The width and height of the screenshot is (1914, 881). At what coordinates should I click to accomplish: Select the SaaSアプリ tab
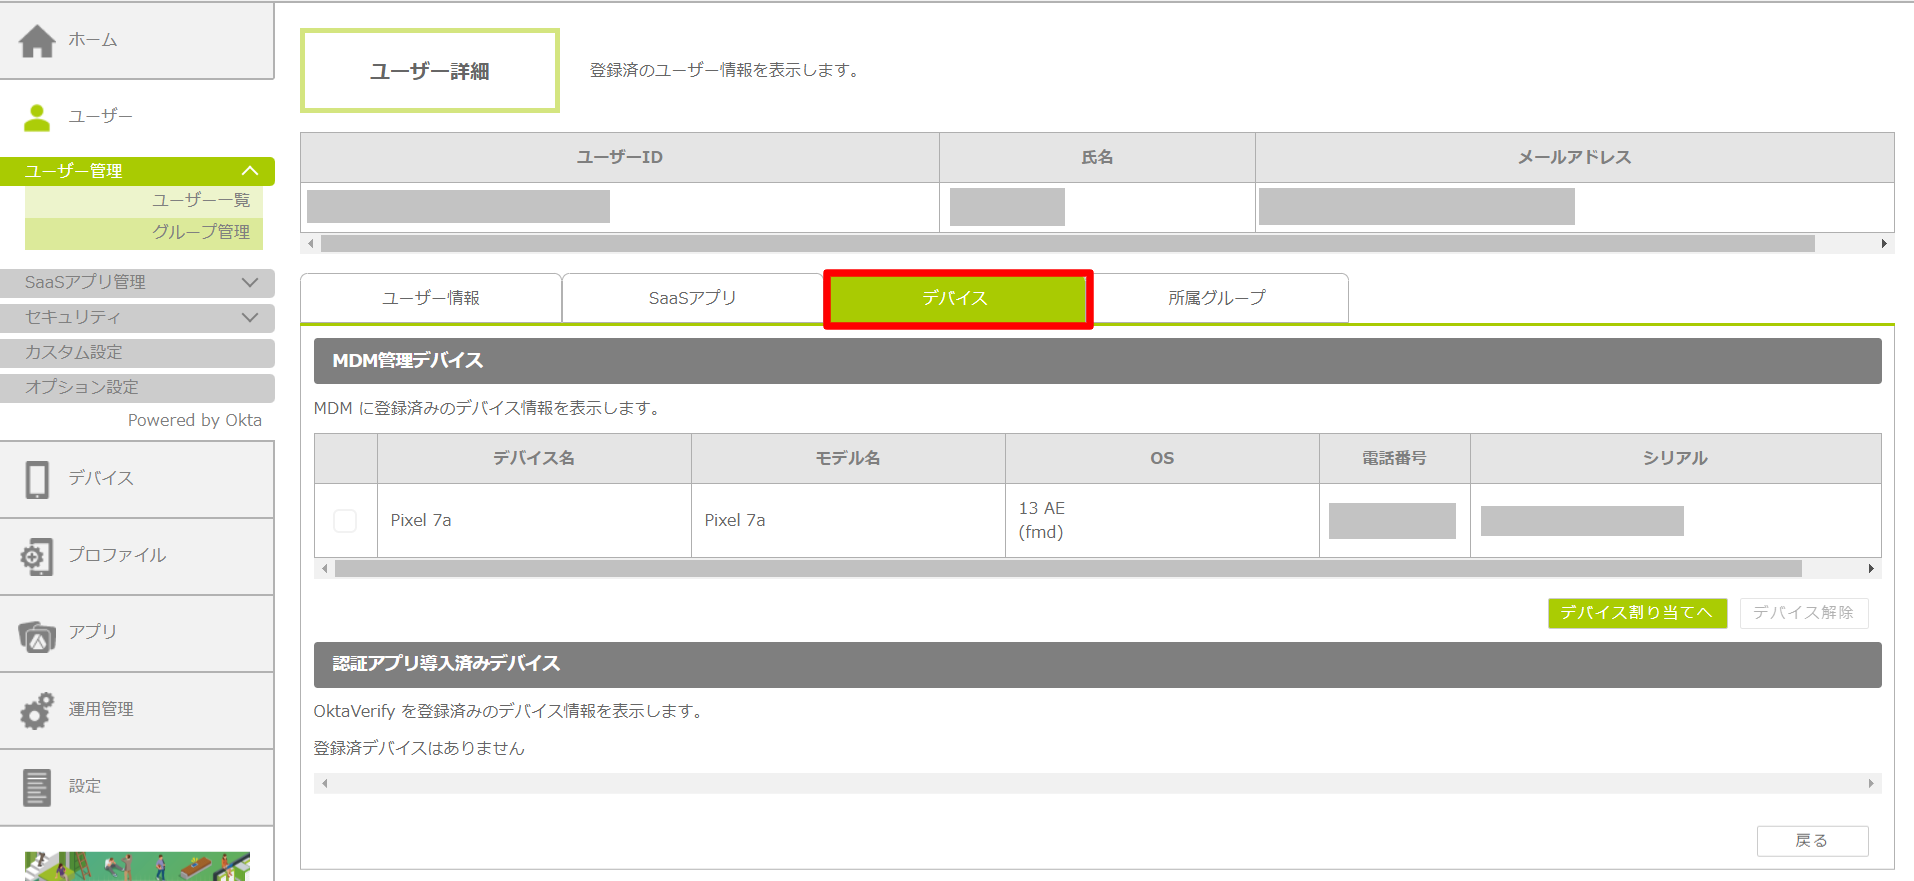[692, 298]
